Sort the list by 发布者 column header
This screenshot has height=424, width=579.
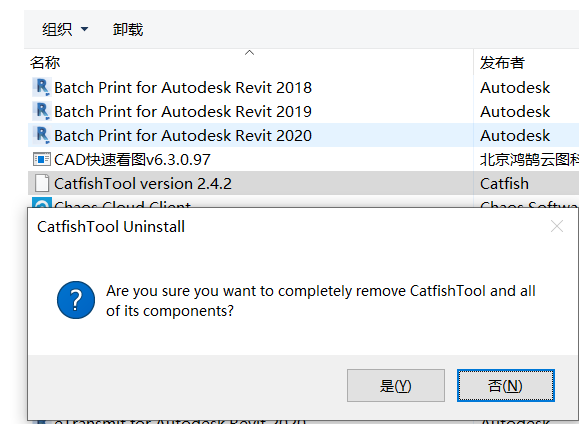click(x=502, y=62)
